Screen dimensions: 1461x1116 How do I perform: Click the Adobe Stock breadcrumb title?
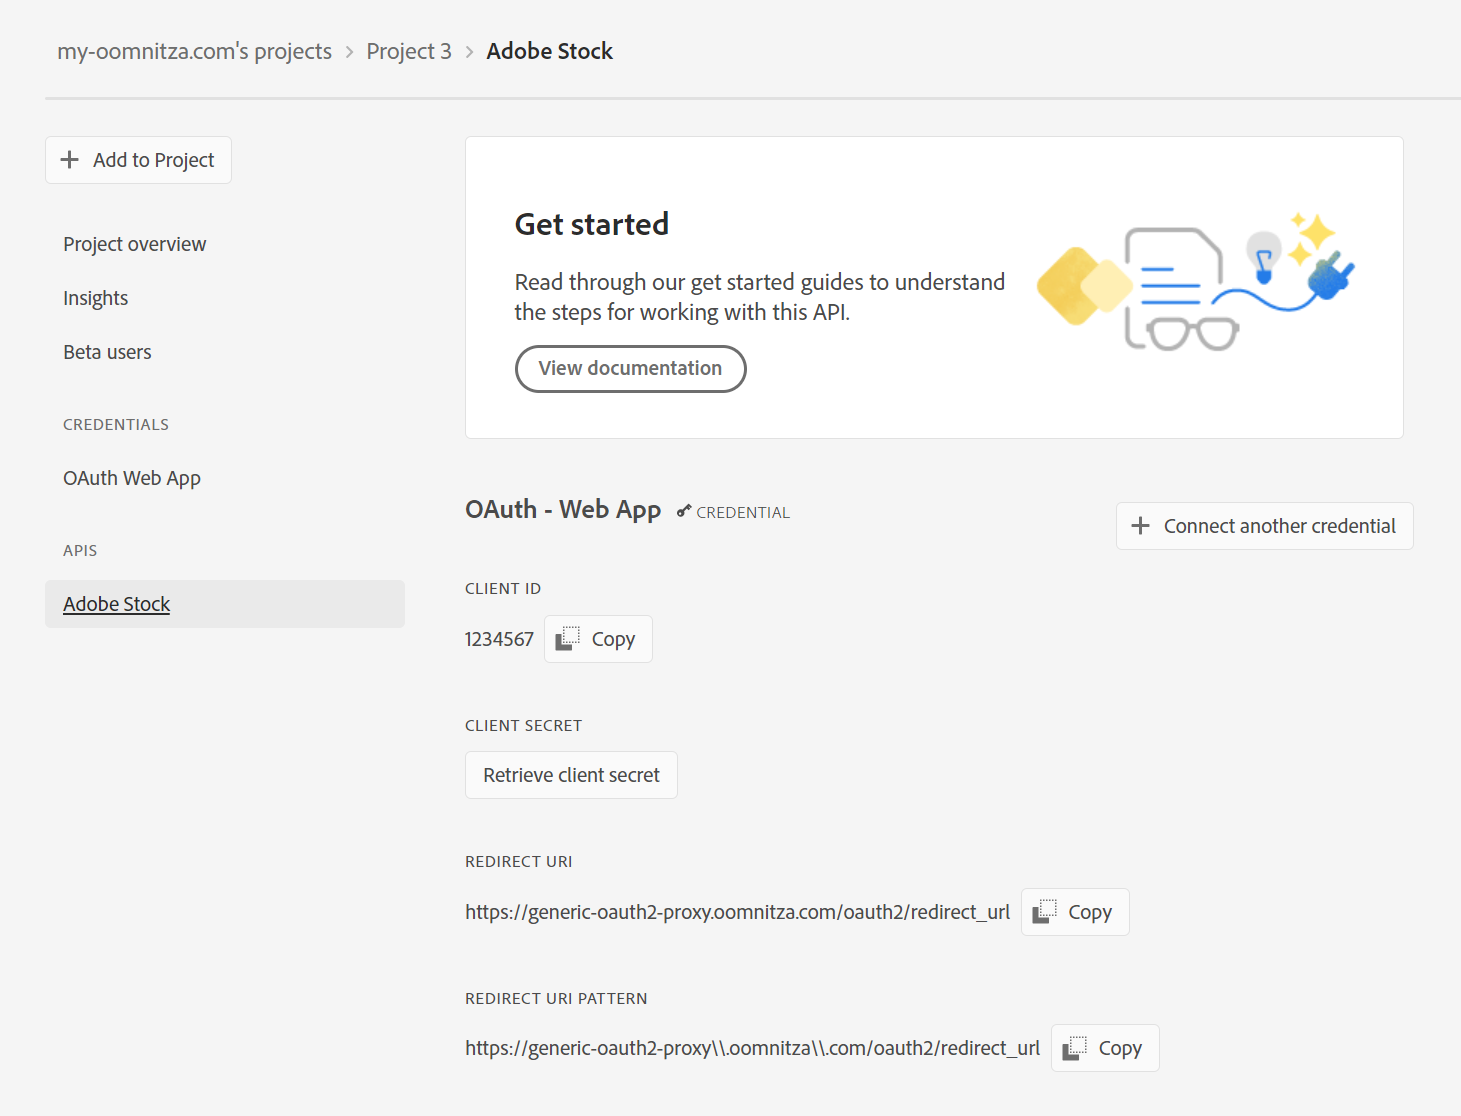(x=549, y=51)
